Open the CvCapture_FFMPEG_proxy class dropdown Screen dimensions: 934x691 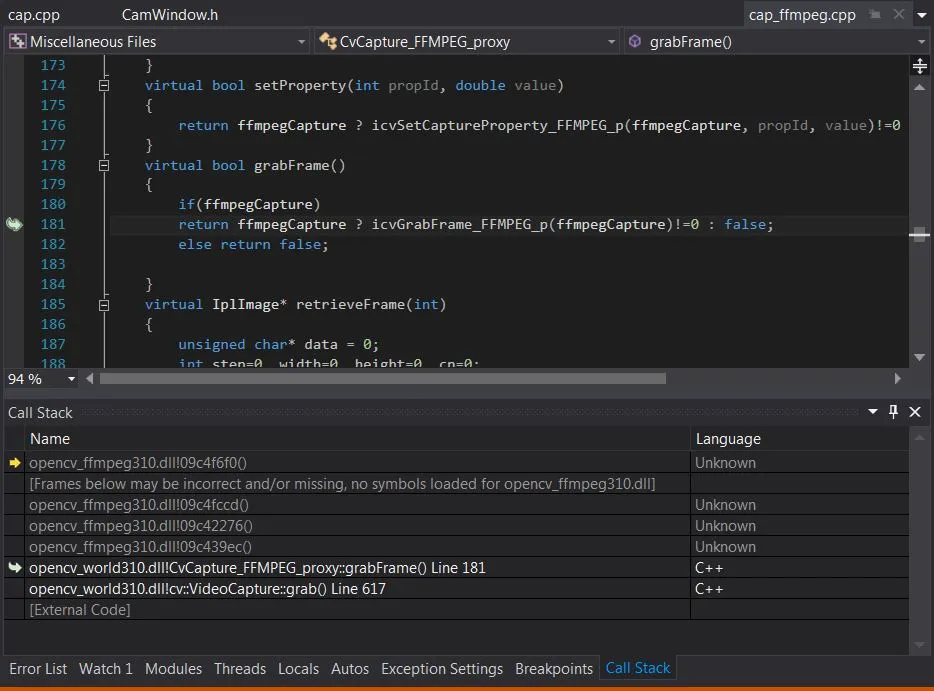(467, 42)
